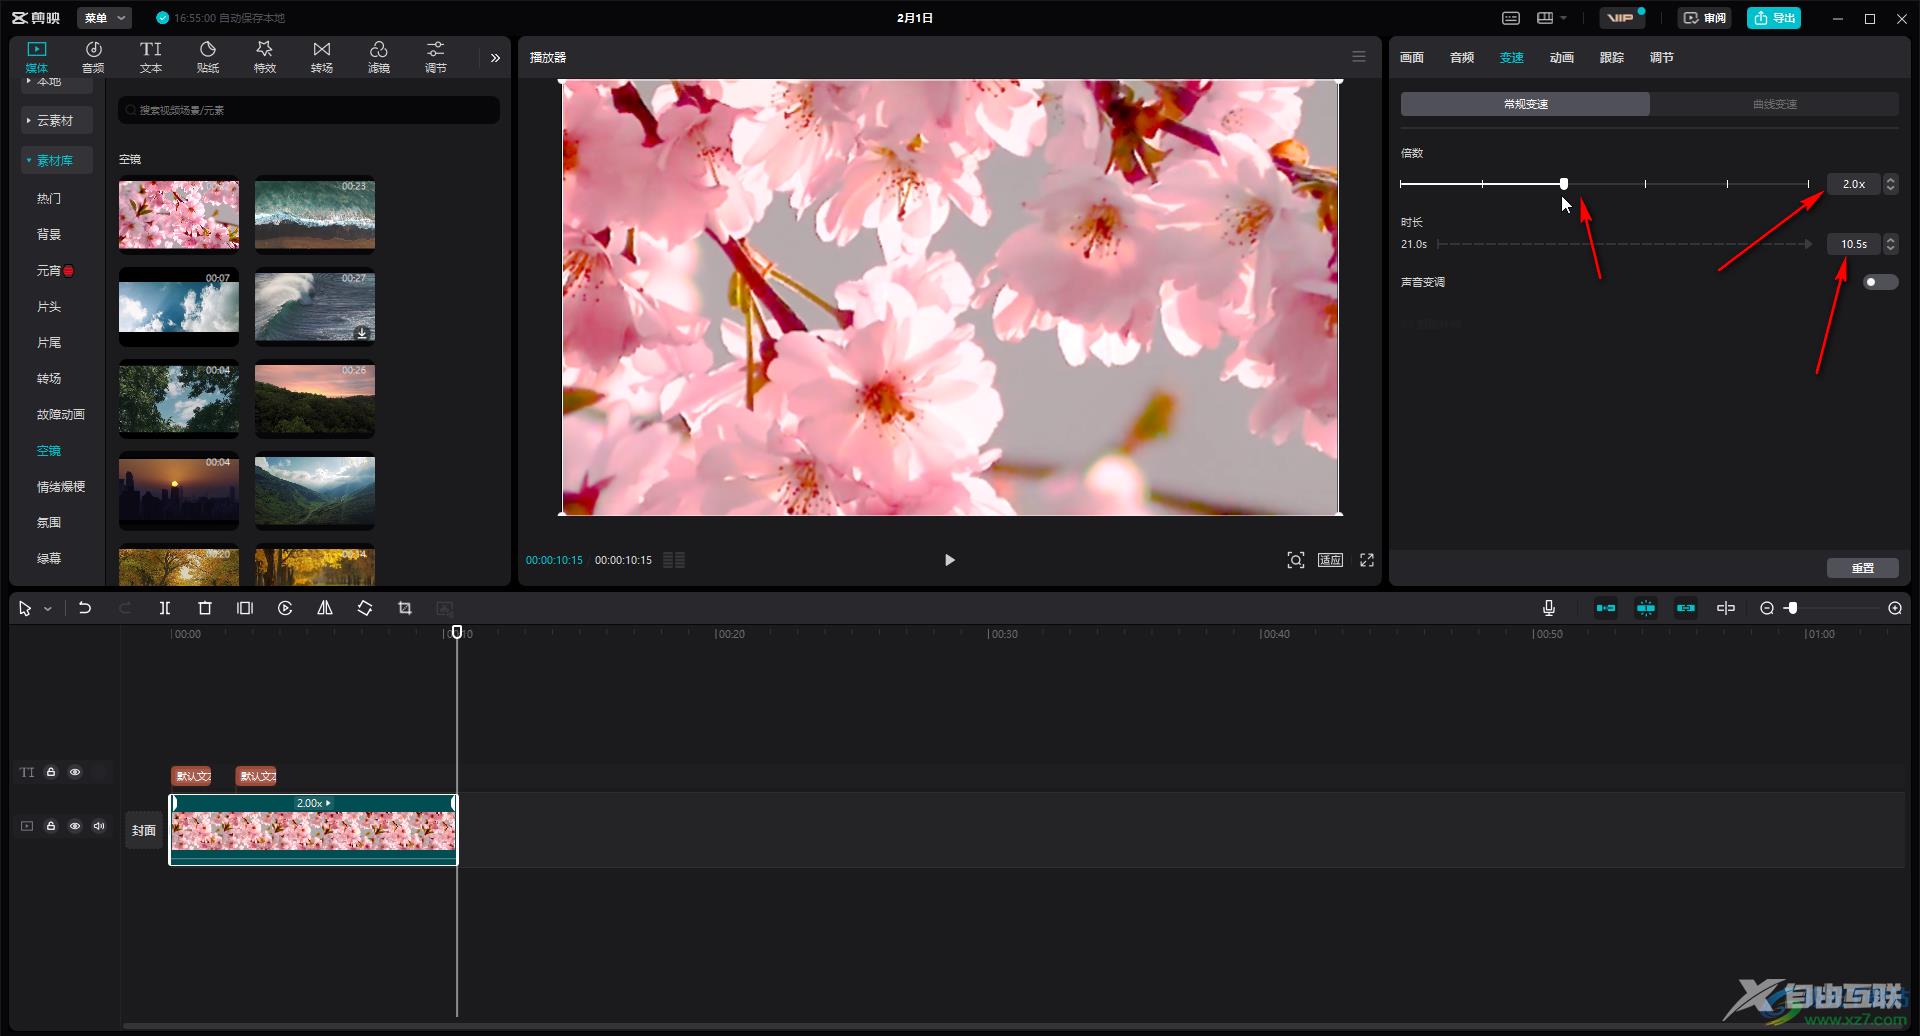Switch to the 音频 properties tab

(1462, 58)
